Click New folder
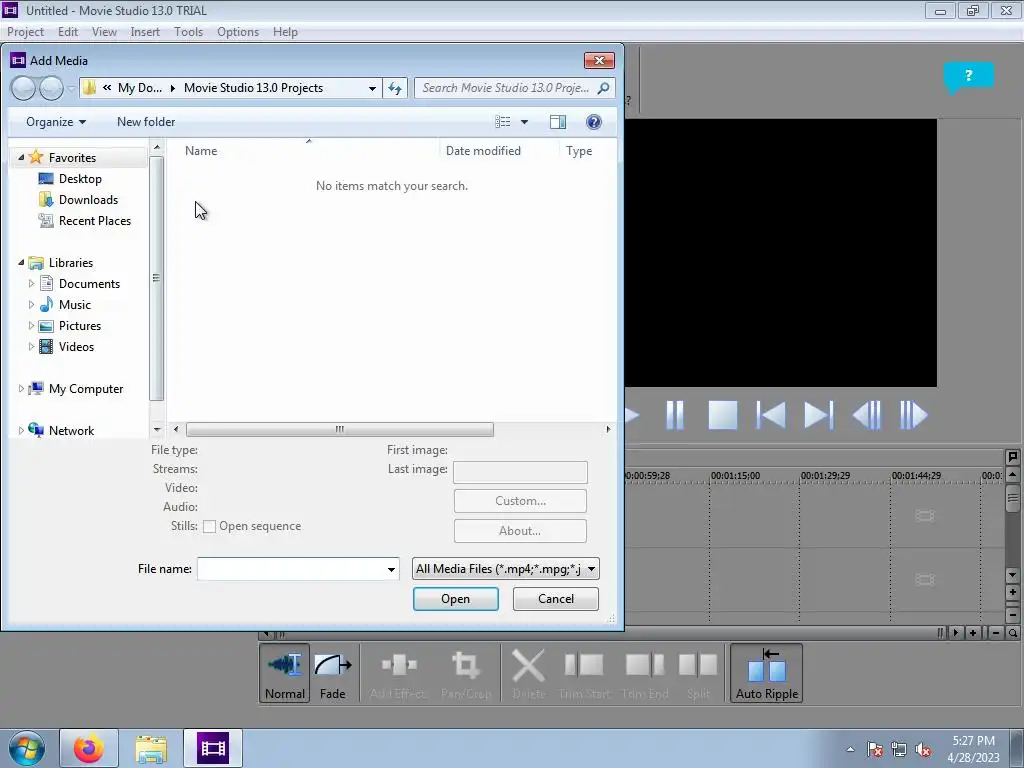1024x768 pixels. click(146, 122)
